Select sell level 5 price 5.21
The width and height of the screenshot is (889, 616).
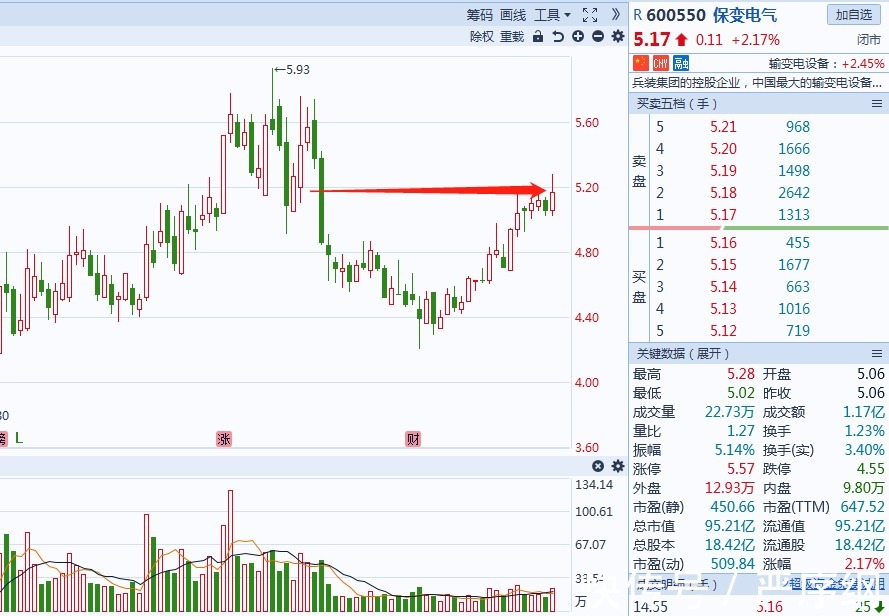(723, 127)
